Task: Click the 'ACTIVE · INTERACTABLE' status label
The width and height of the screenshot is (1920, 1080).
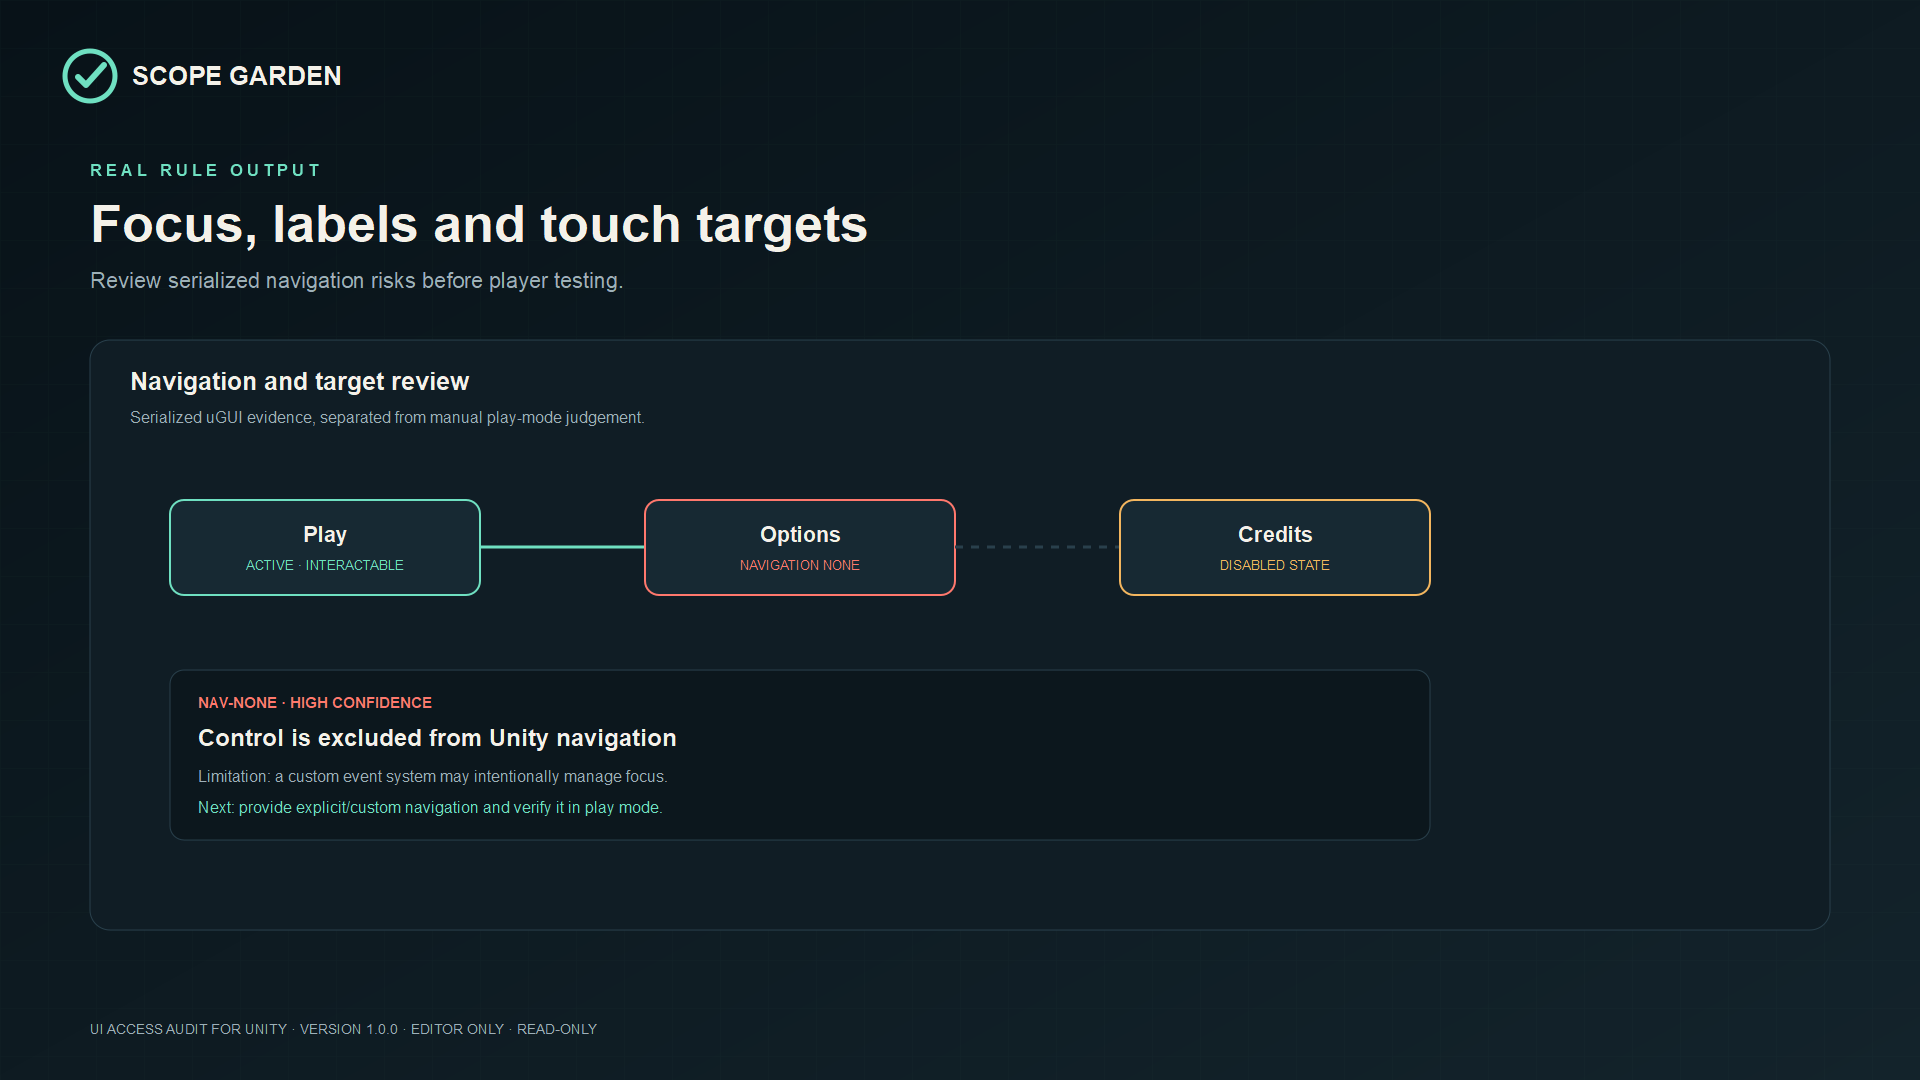Action: (x=325, y=566)
